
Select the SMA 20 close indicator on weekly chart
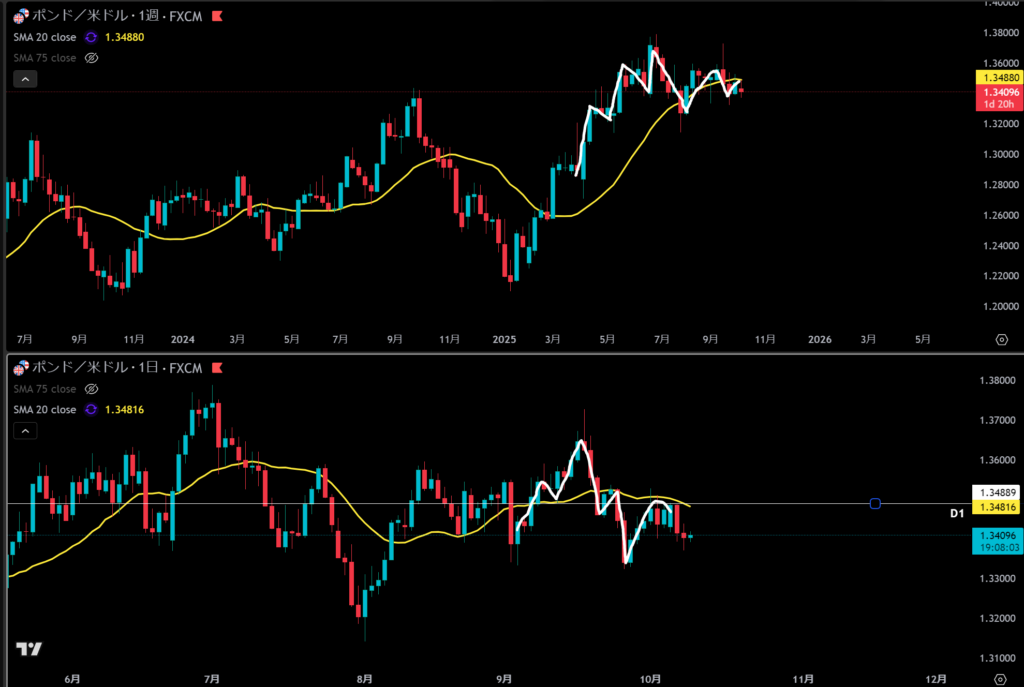44,37
